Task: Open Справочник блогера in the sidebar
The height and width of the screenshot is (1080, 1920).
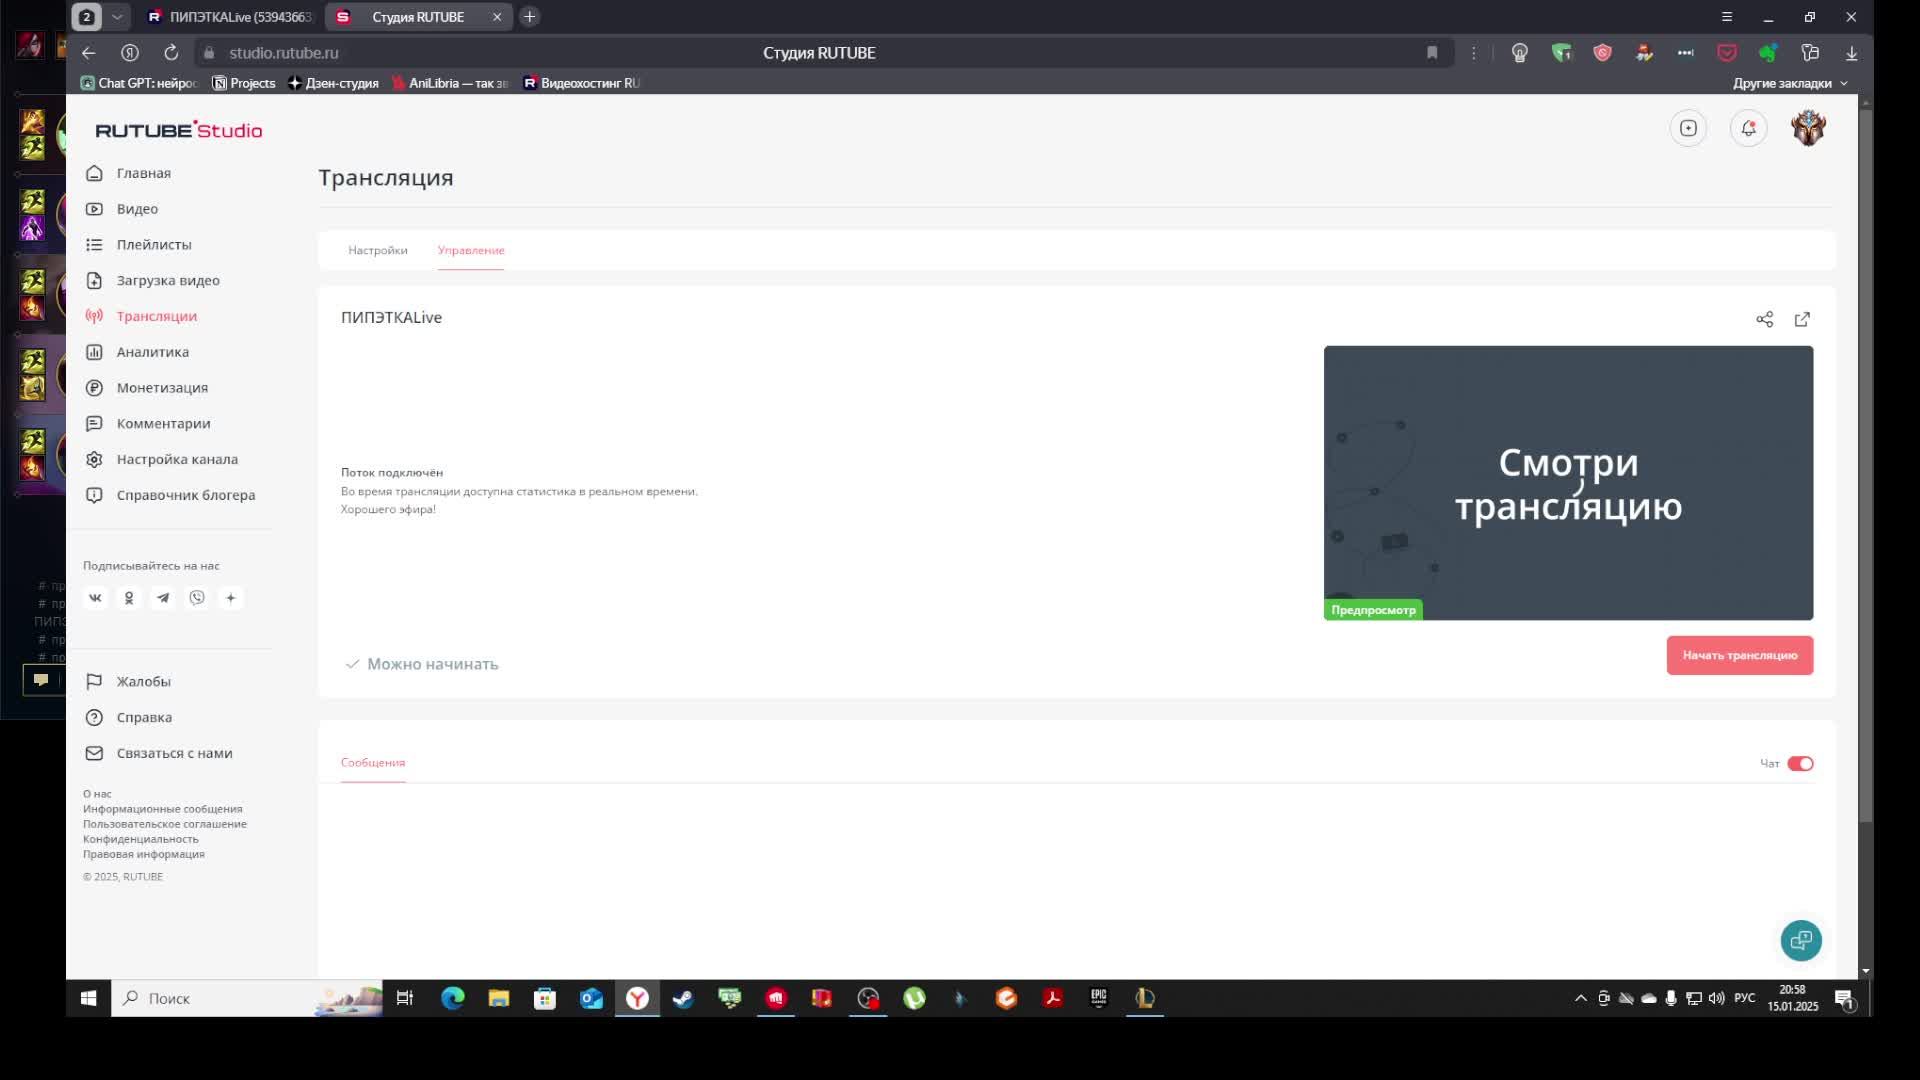Action: (185, 495)
